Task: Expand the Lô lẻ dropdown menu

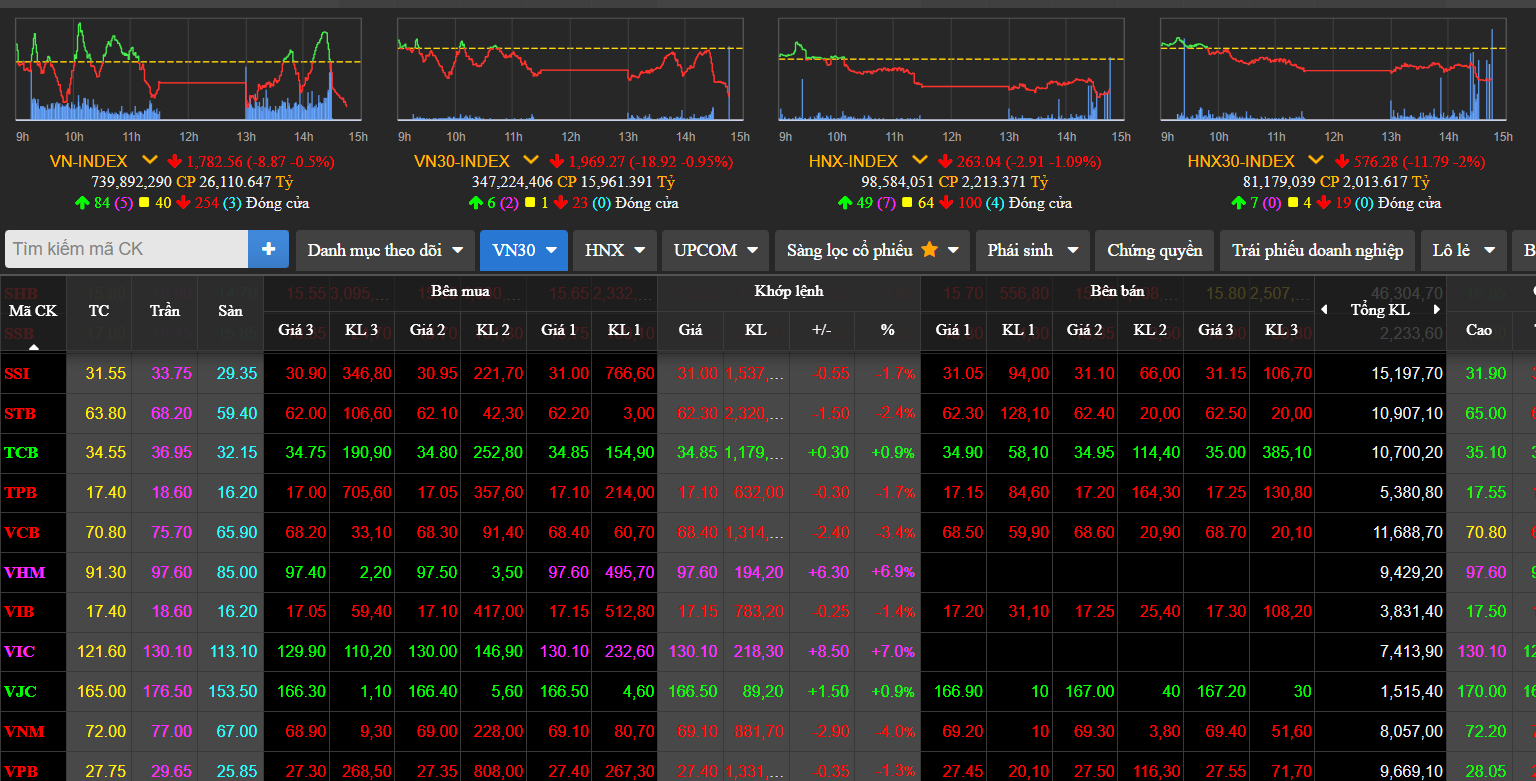Action: tap(1463, 250)
